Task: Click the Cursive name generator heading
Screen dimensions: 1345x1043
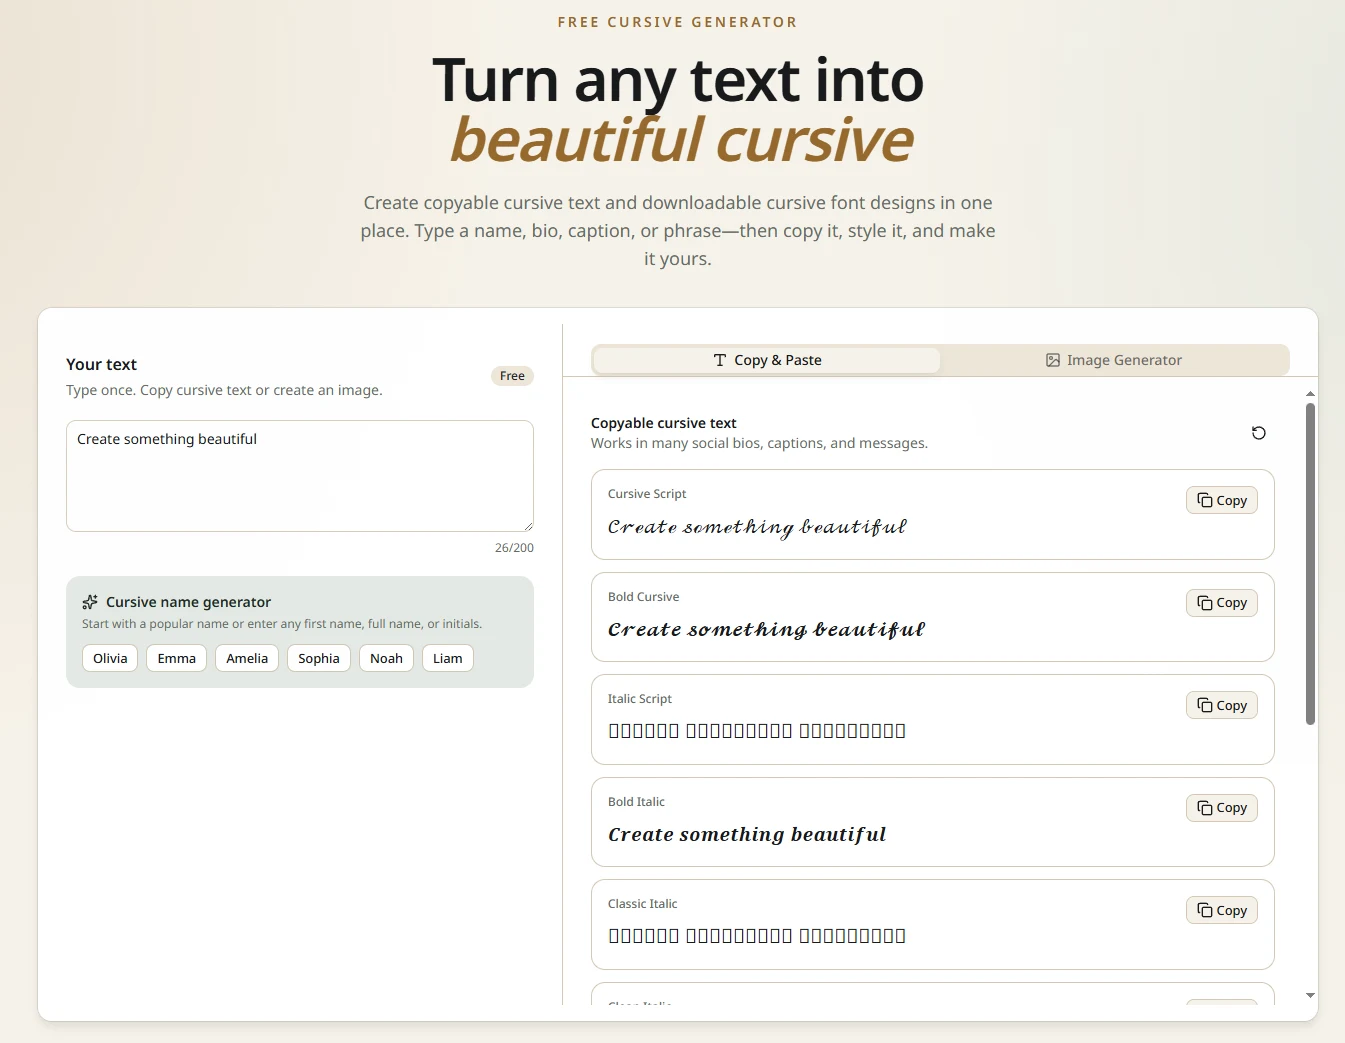Action: pos(188,602)
